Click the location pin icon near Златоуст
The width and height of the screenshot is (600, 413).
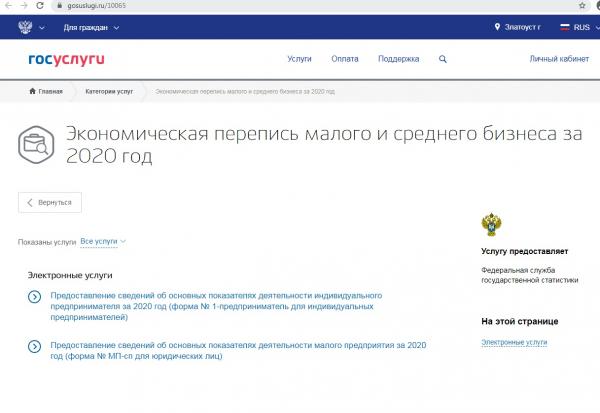tap(497, 27)
